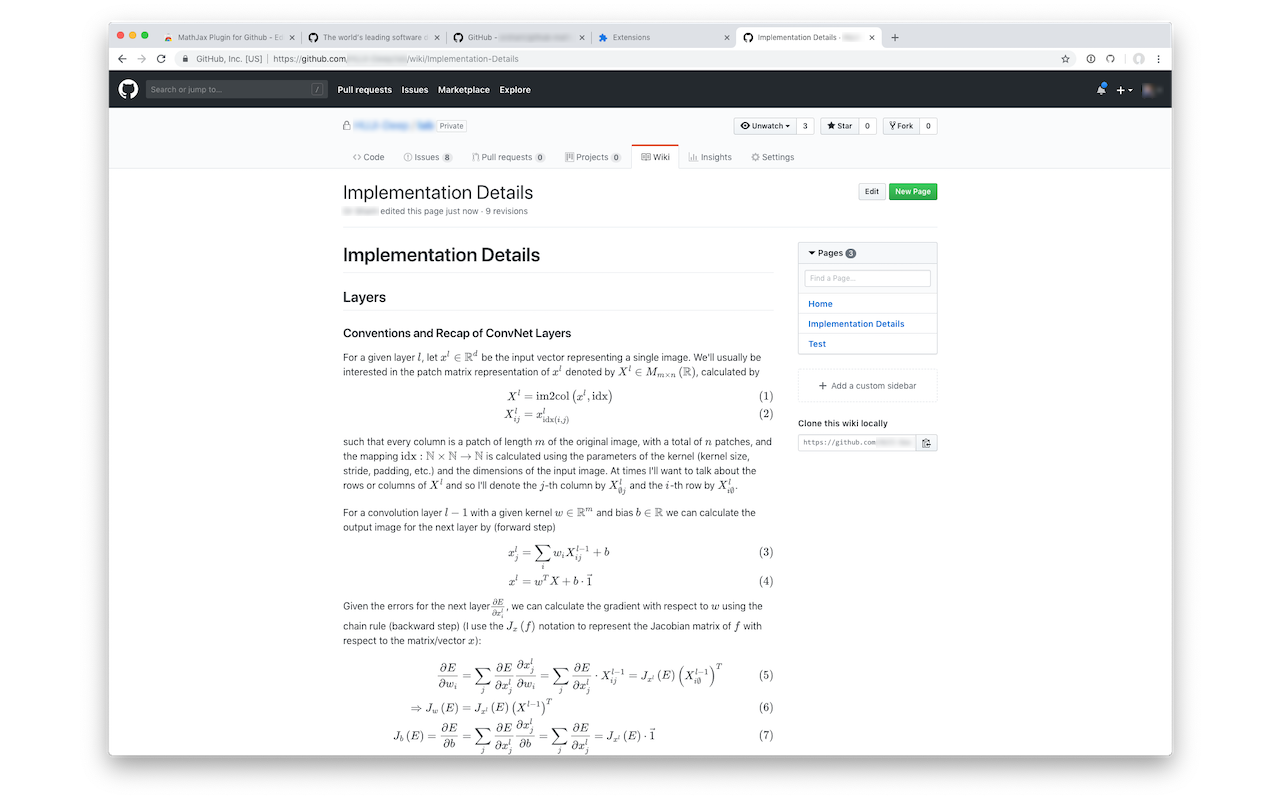View the fork count of 0
The height and width of the screenshot is (800, 1280).
[928, 126]
